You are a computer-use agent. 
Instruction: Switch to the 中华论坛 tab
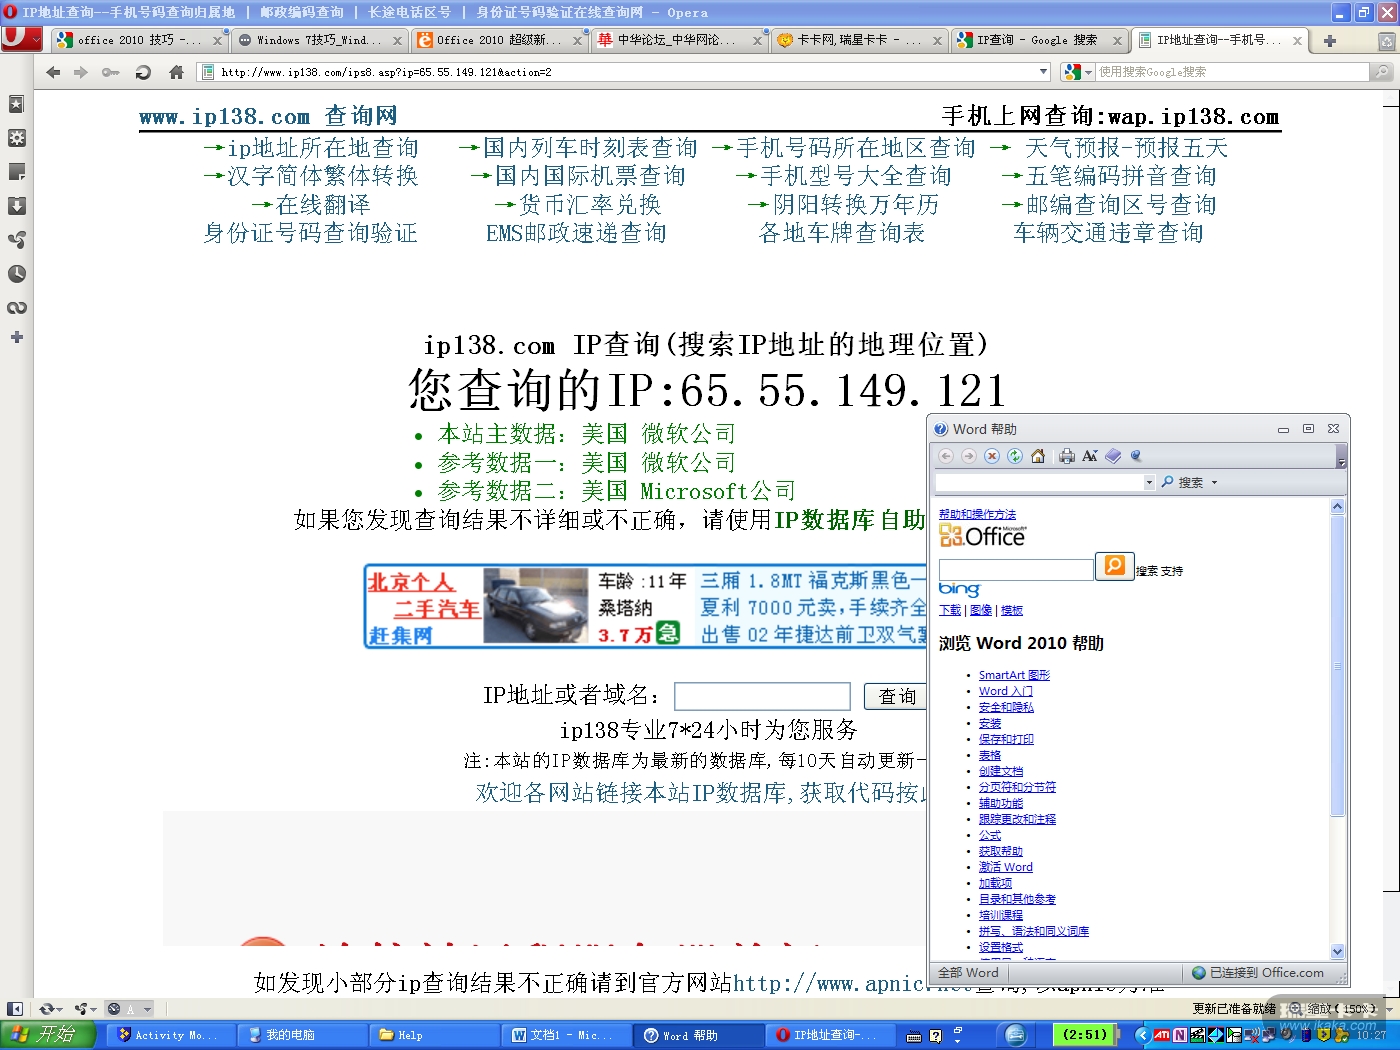680,40
